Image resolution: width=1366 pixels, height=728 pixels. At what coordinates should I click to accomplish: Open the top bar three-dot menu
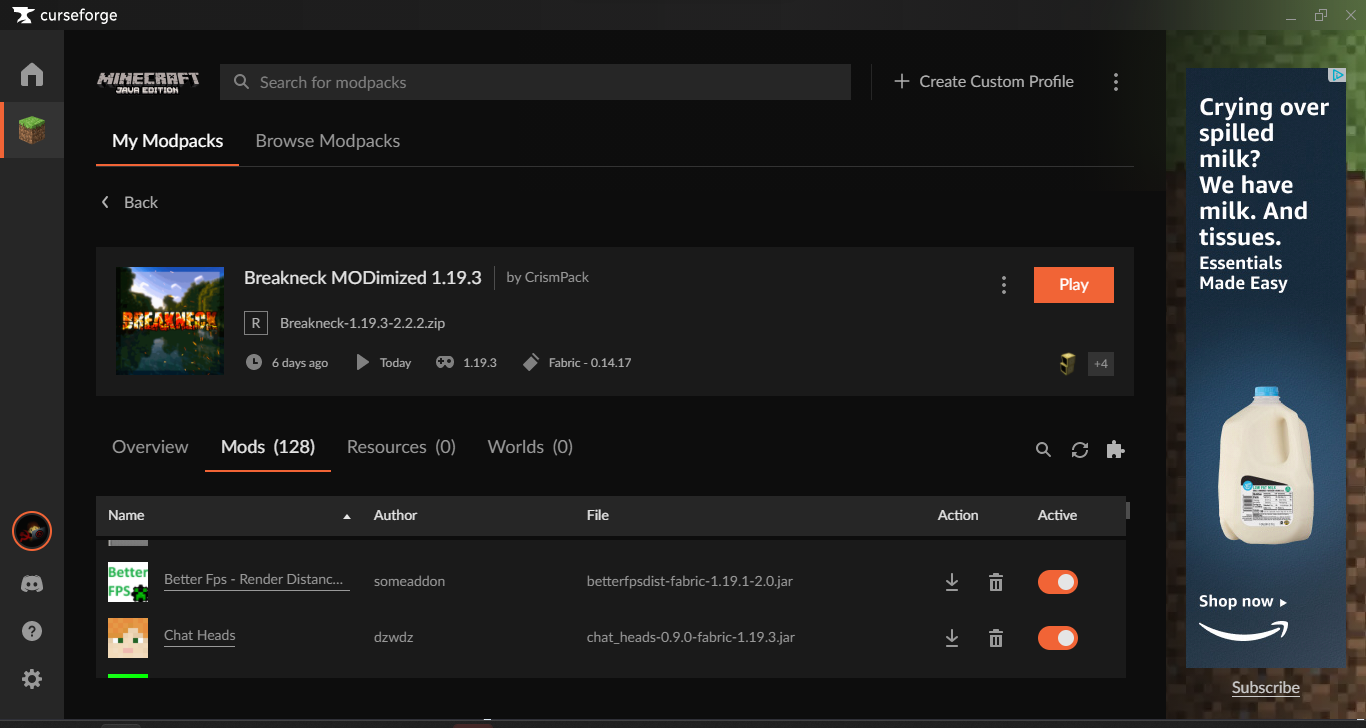pos(1116,82)
